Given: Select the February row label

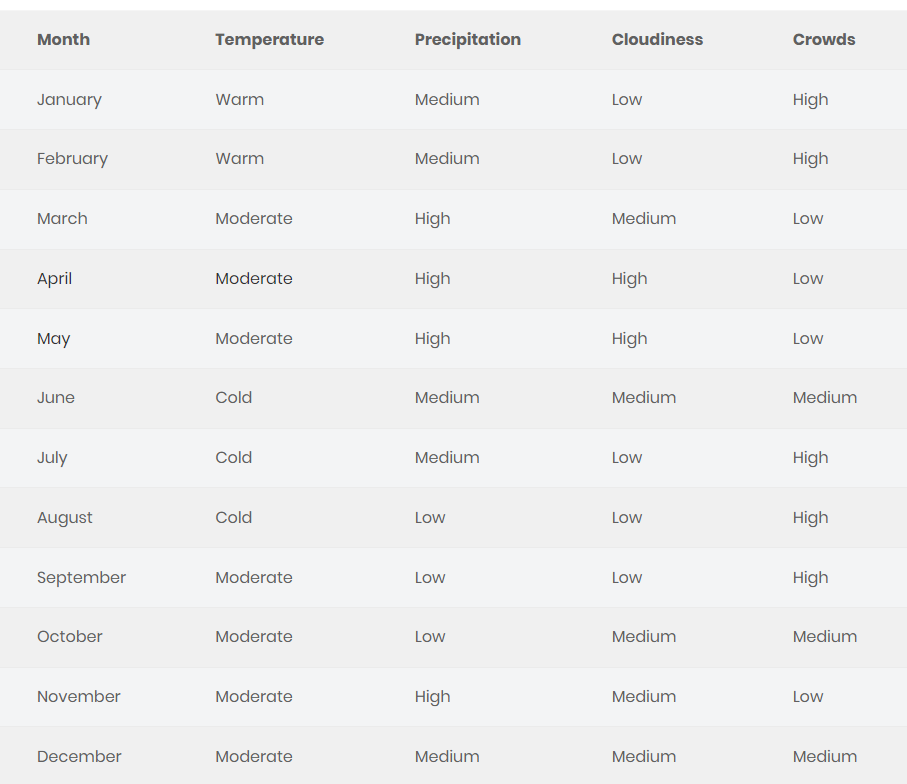Looking at the screenshot, I should click(x=72, y=159).
